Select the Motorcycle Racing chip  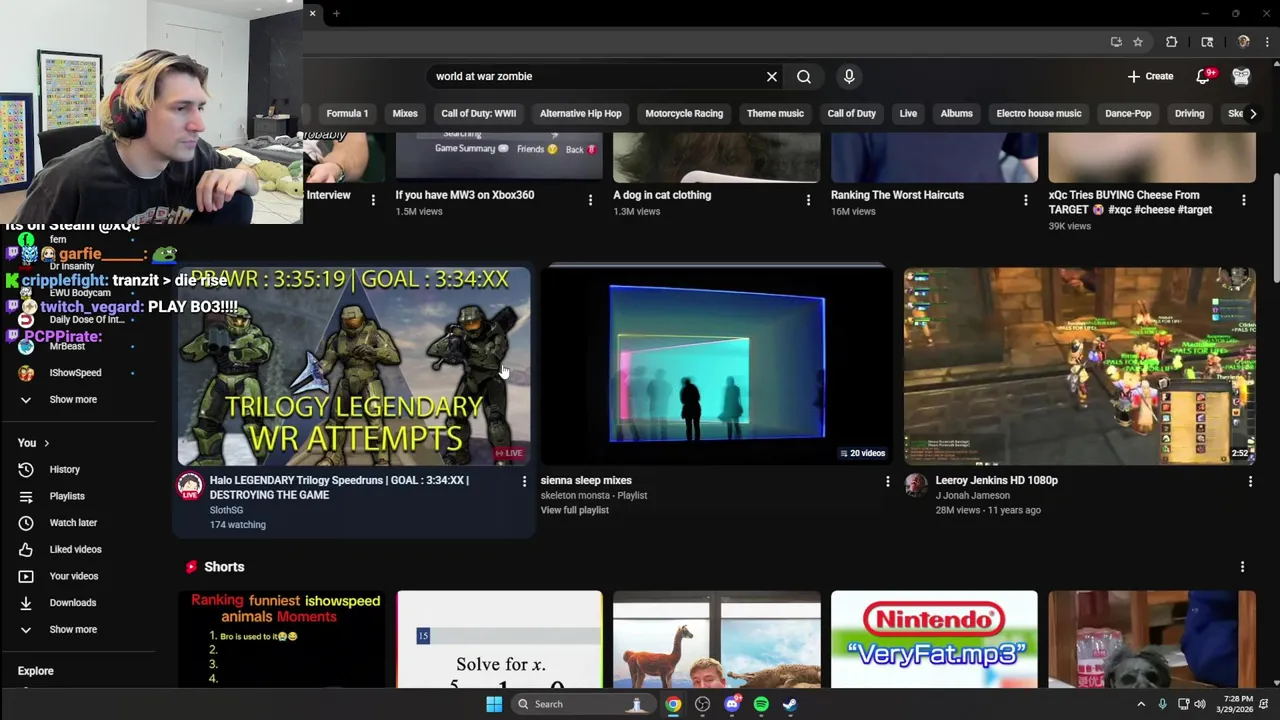tap(684, 114)
